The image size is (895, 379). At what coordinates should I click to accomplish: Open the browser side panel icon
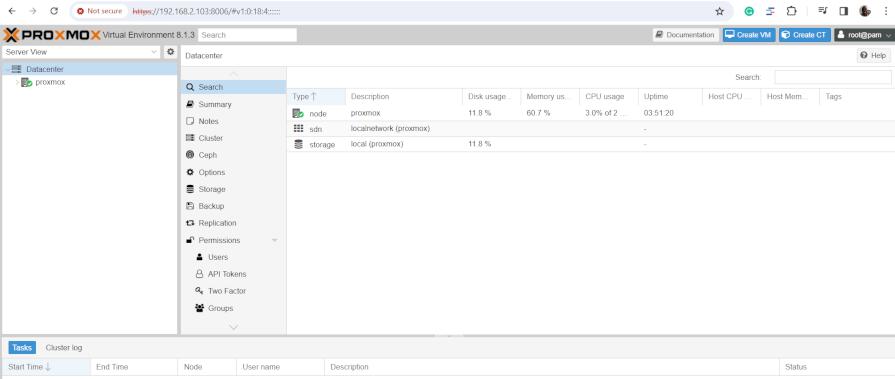[x=844, y=11]
